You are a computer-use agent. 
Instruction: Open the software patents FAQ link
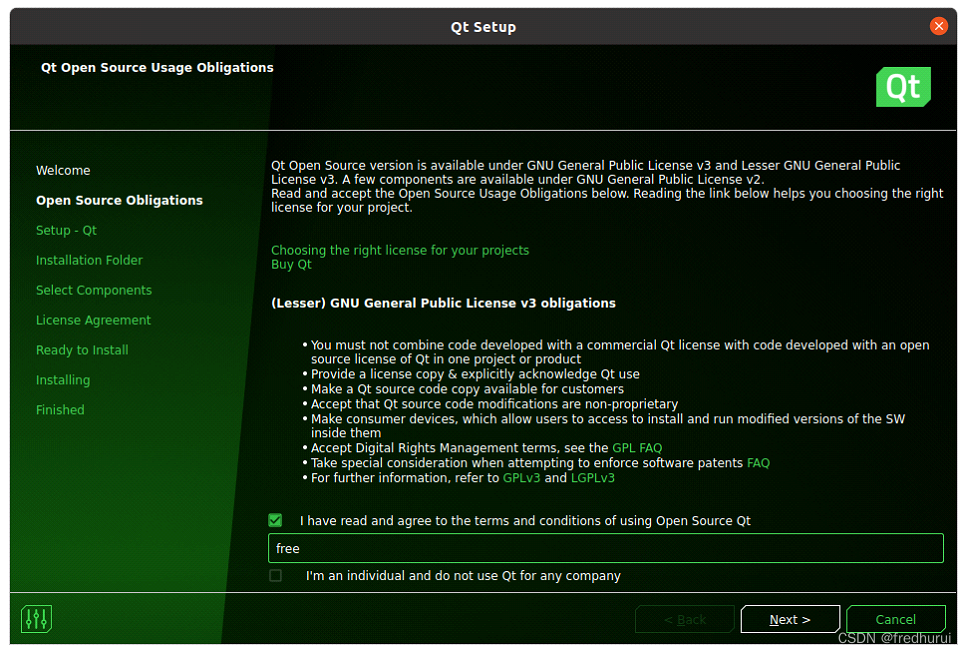pos(758,463)
